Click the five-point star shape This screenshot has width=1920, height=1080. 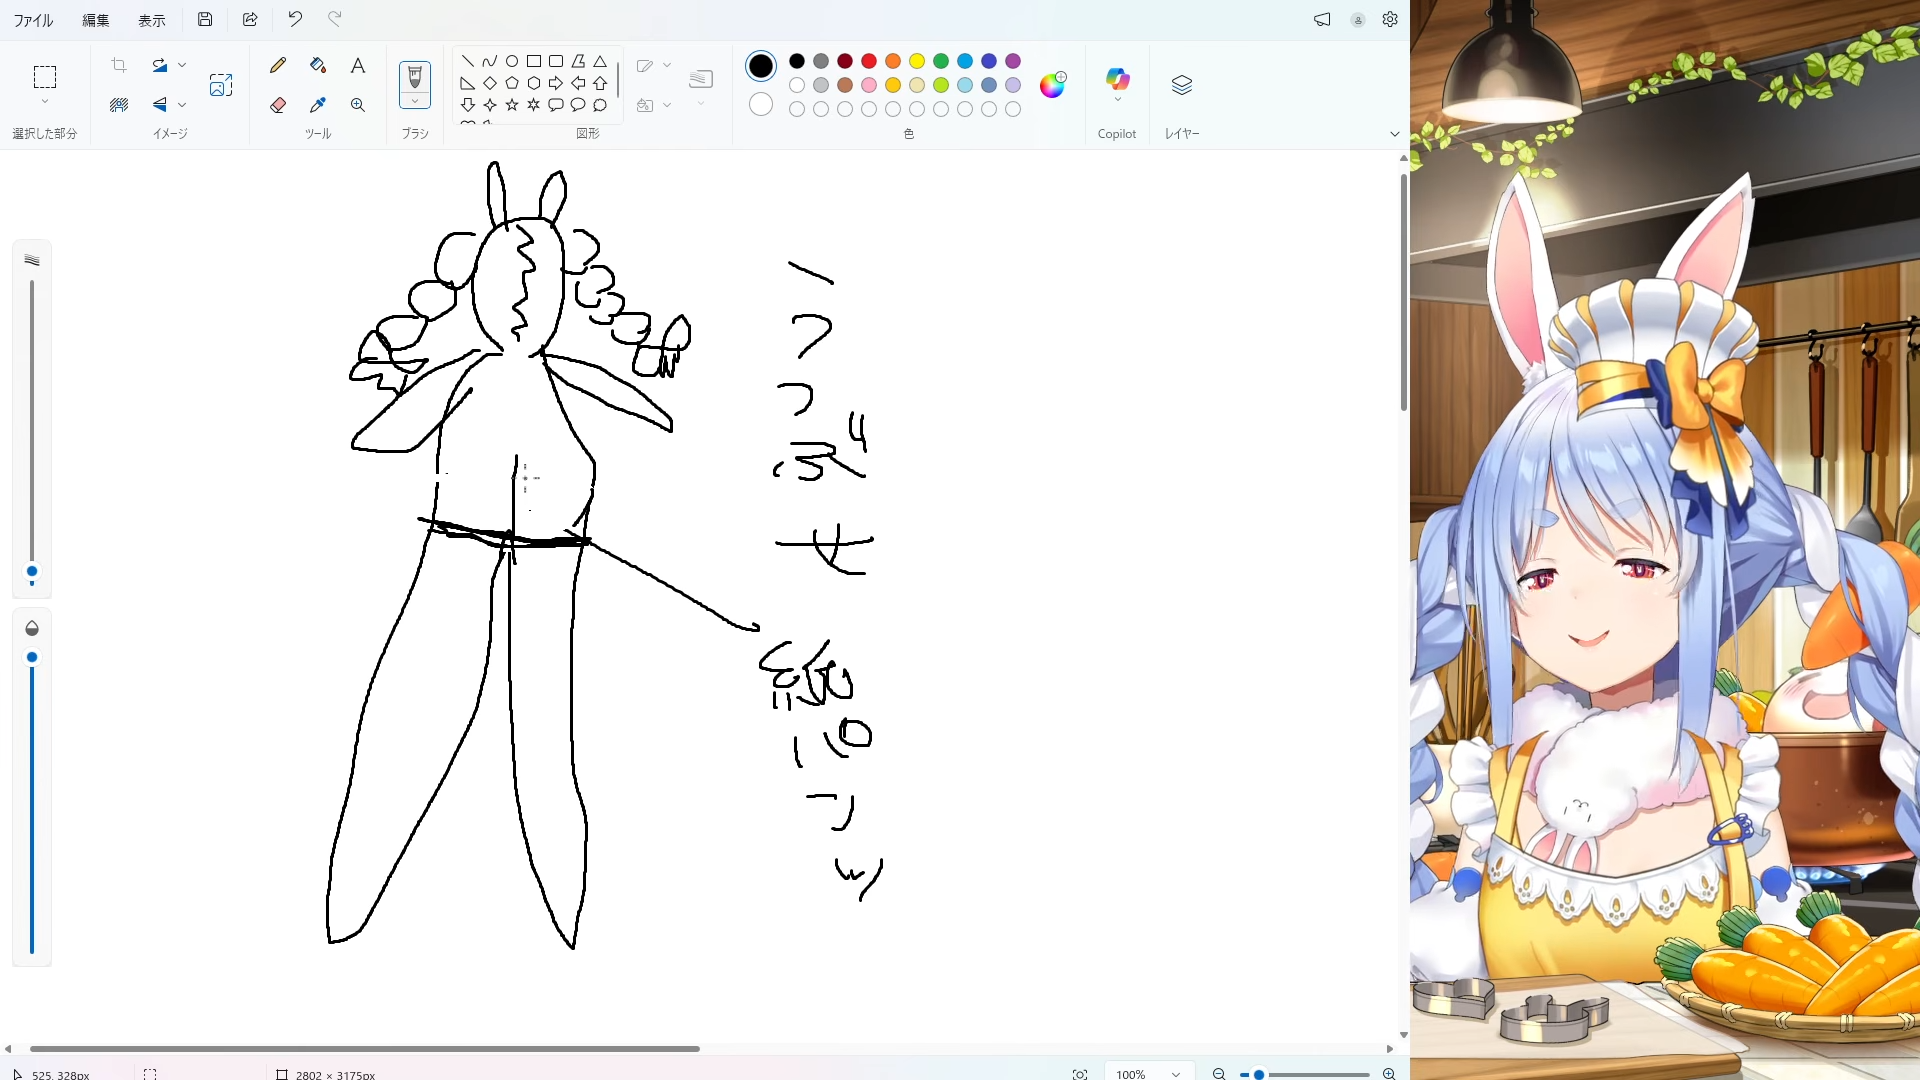click(x=512, y=105)
